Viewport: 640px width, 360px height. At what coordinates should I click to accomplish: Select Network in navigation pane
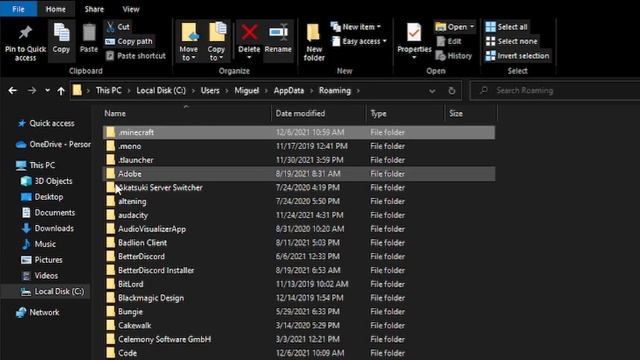pyautogui.click(x=38, y=312)
